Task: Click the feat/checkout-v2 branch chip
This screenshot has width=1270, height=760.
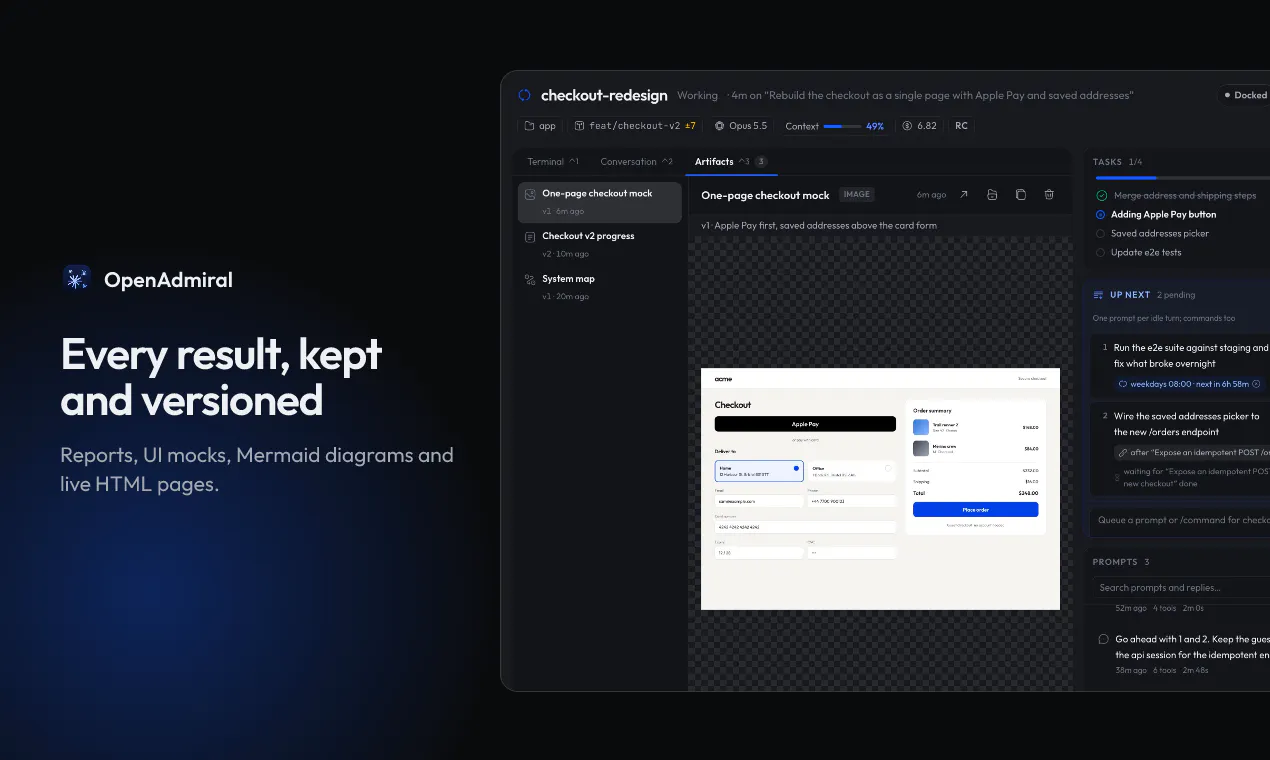Action: click(635, 126)
